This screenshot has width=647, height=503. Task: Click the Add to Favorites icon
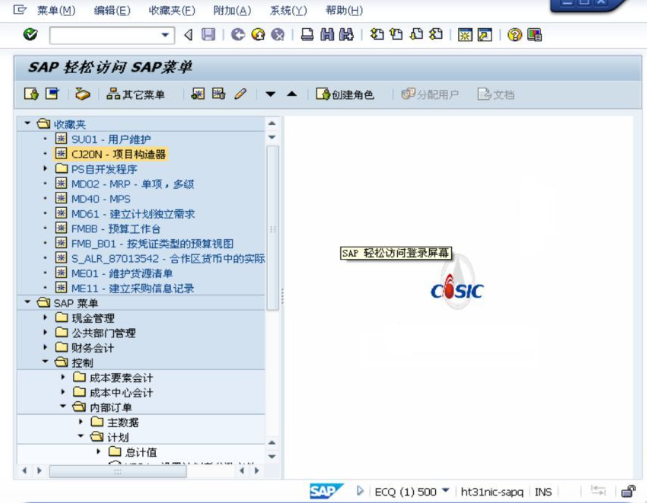tap(198, 94)
